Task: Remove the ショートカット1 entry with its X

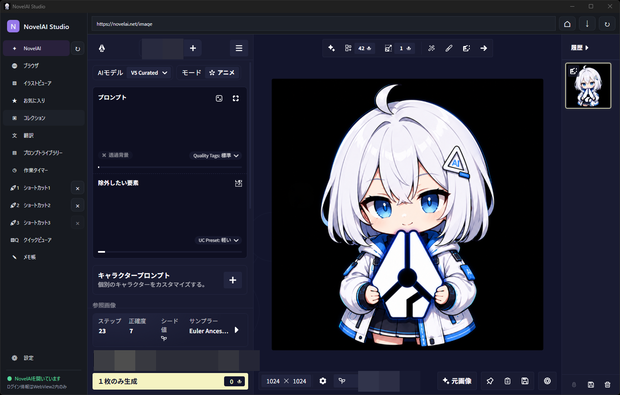Action: click(78, 189)
